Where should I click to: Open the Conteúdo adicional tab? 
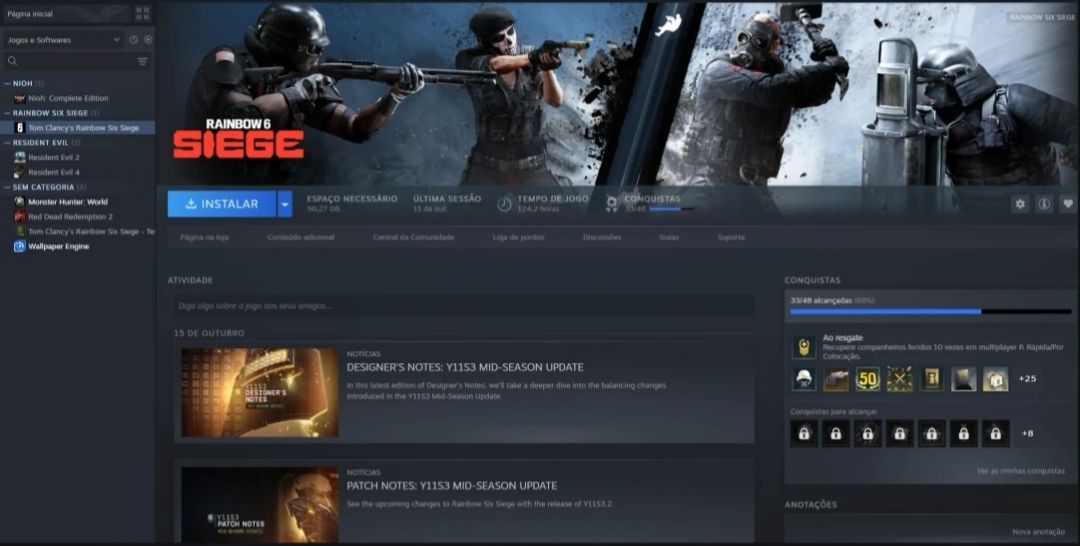coord(301,237)
